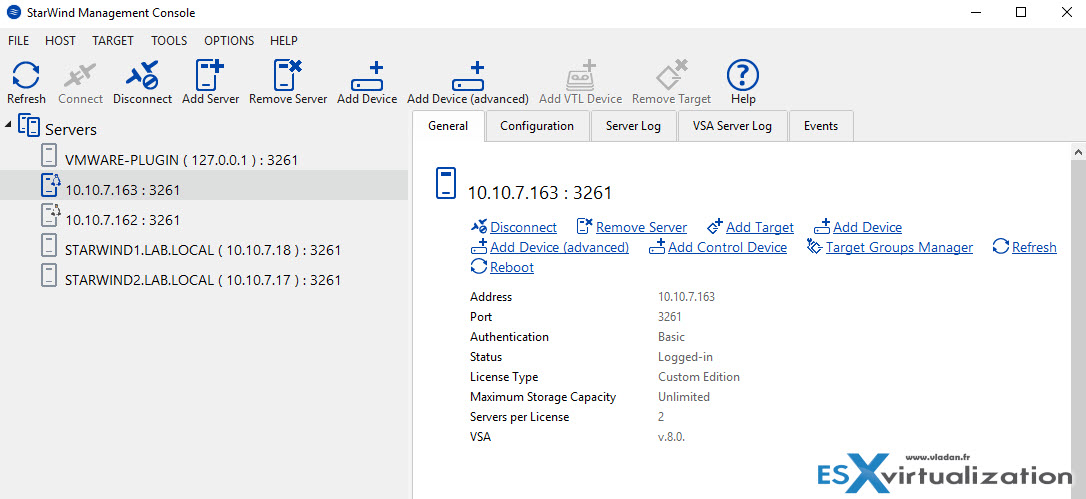
Task: Click Remove Server toolbar icon
Action: (x=288, y=75)
